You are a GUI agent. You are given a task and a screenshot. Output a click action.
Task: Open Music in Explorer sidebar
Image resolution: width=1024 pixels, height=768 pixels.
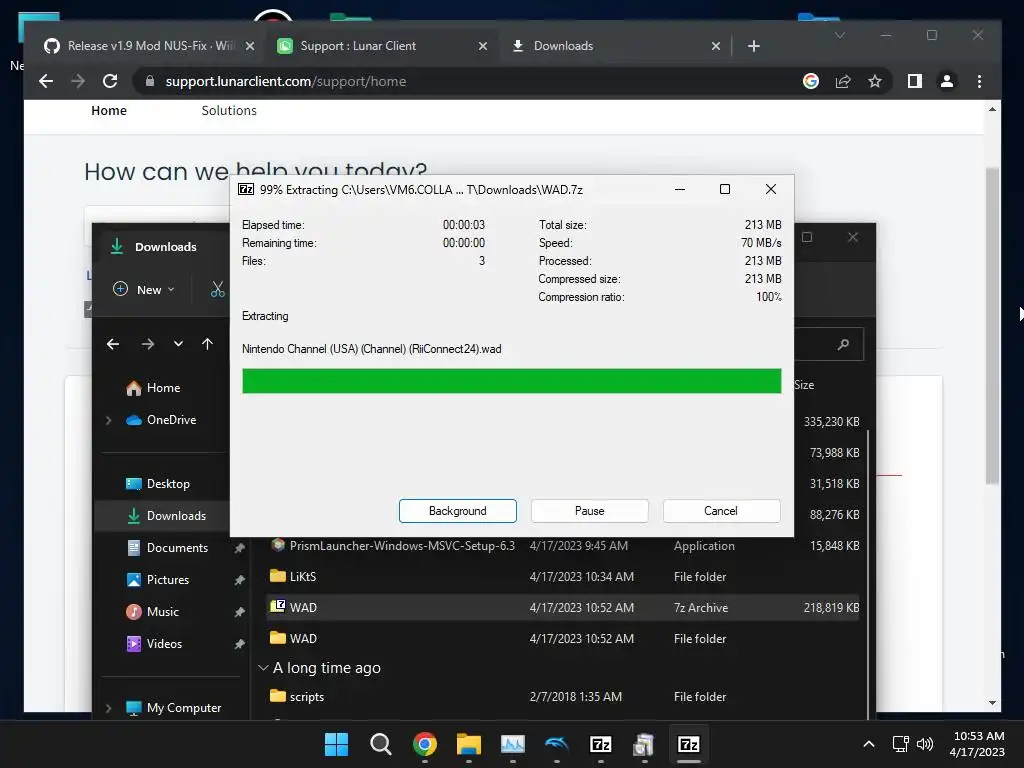tap(163, 612)
